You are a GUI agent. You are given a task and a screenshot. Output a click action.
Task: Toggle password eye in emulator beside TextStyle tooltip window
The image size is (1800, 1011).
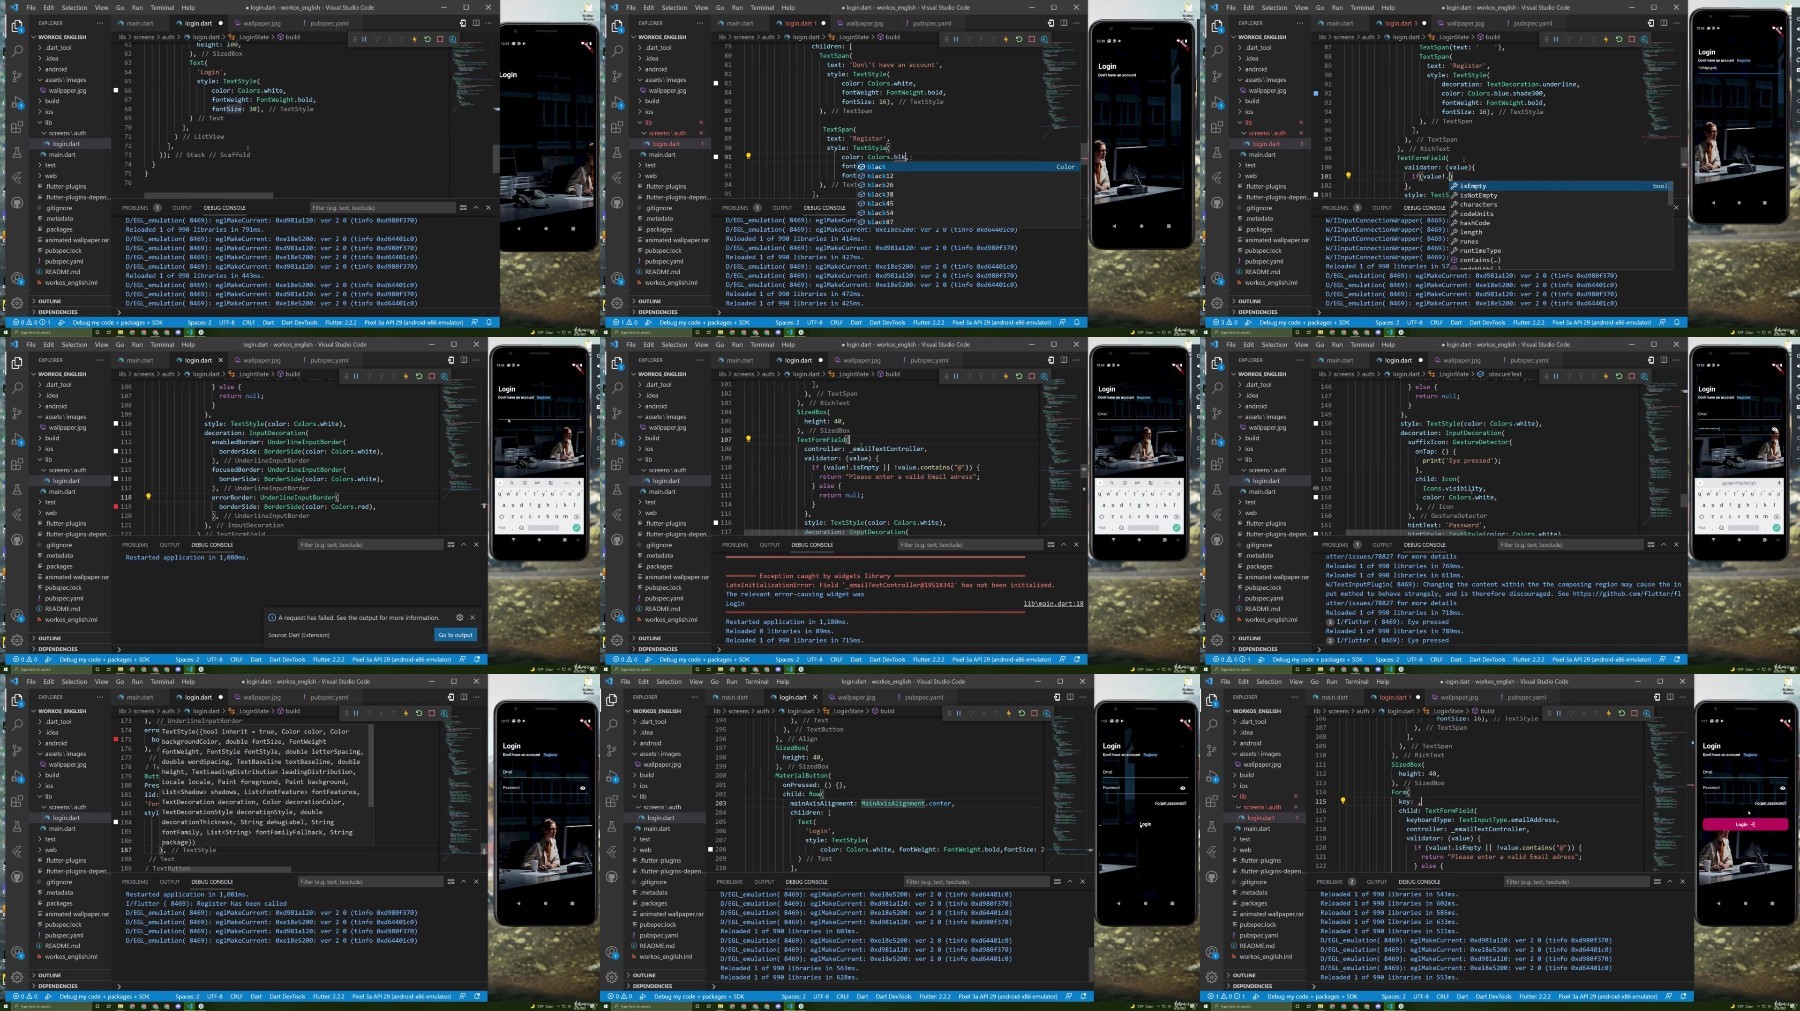click(582, 787)
